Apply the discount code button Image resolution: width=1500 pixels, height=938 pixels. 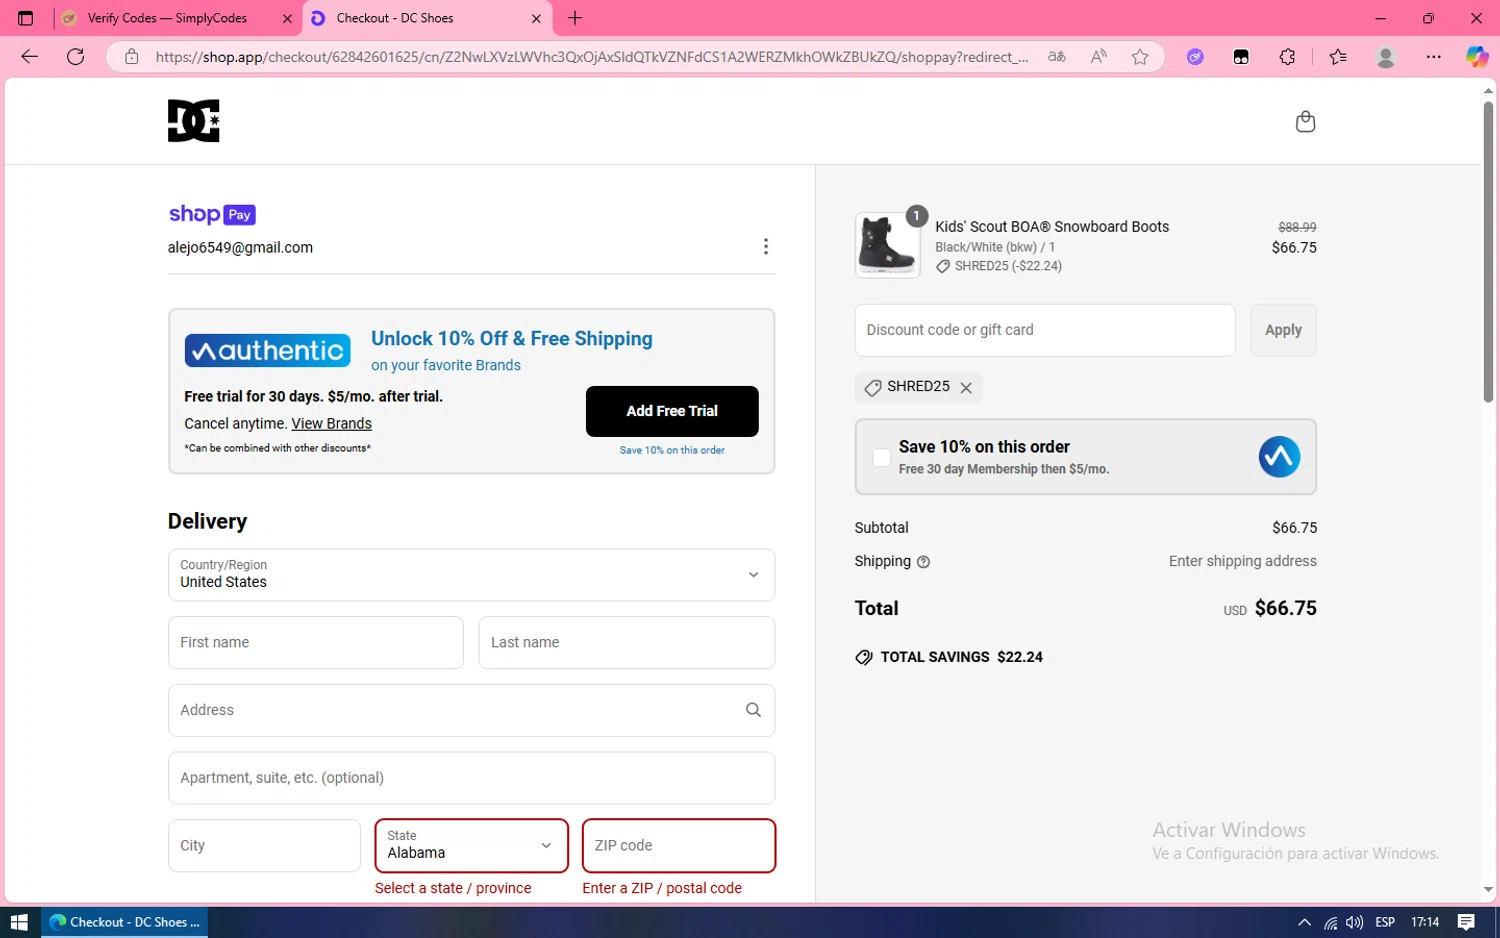1283,330
